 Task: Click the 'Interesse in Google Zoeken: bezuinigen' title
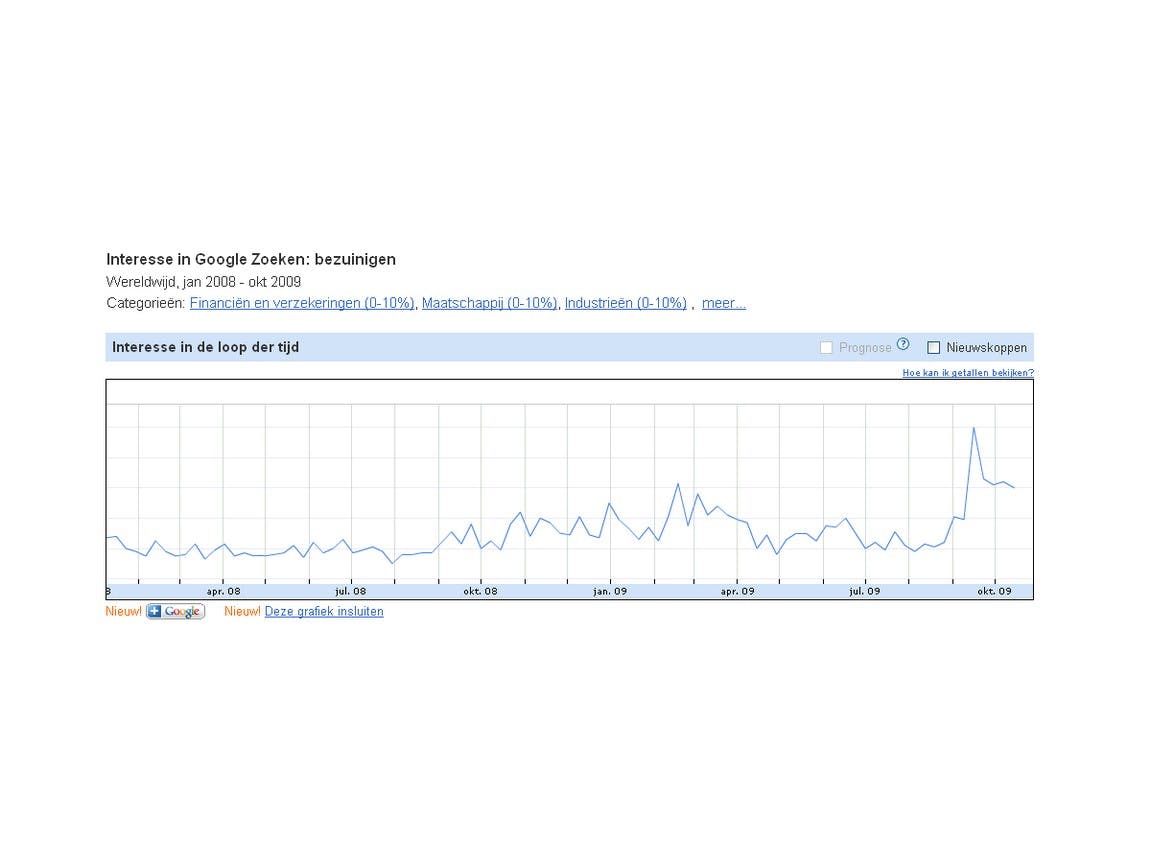251,259
